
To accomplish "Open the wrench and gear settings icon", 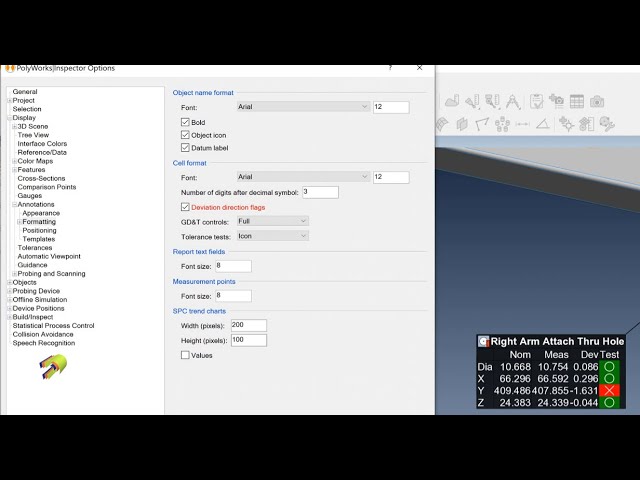I will [607, 124].
